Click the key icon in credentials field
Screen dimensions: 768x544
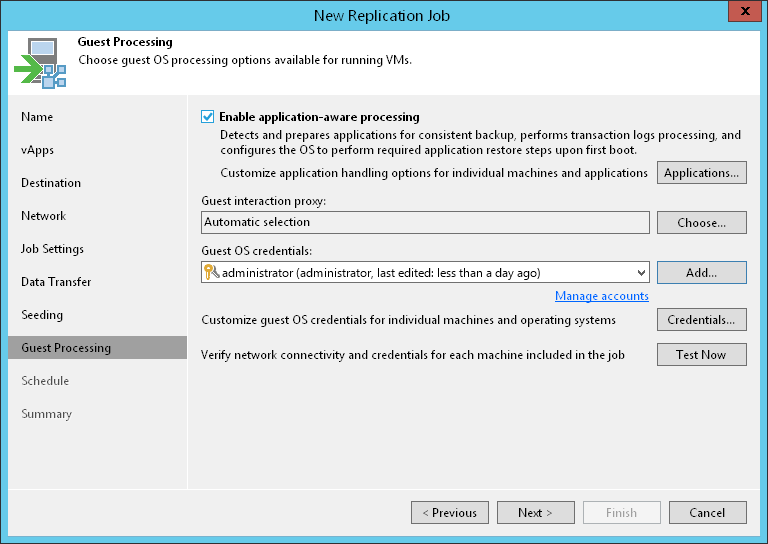click(211, 272)
